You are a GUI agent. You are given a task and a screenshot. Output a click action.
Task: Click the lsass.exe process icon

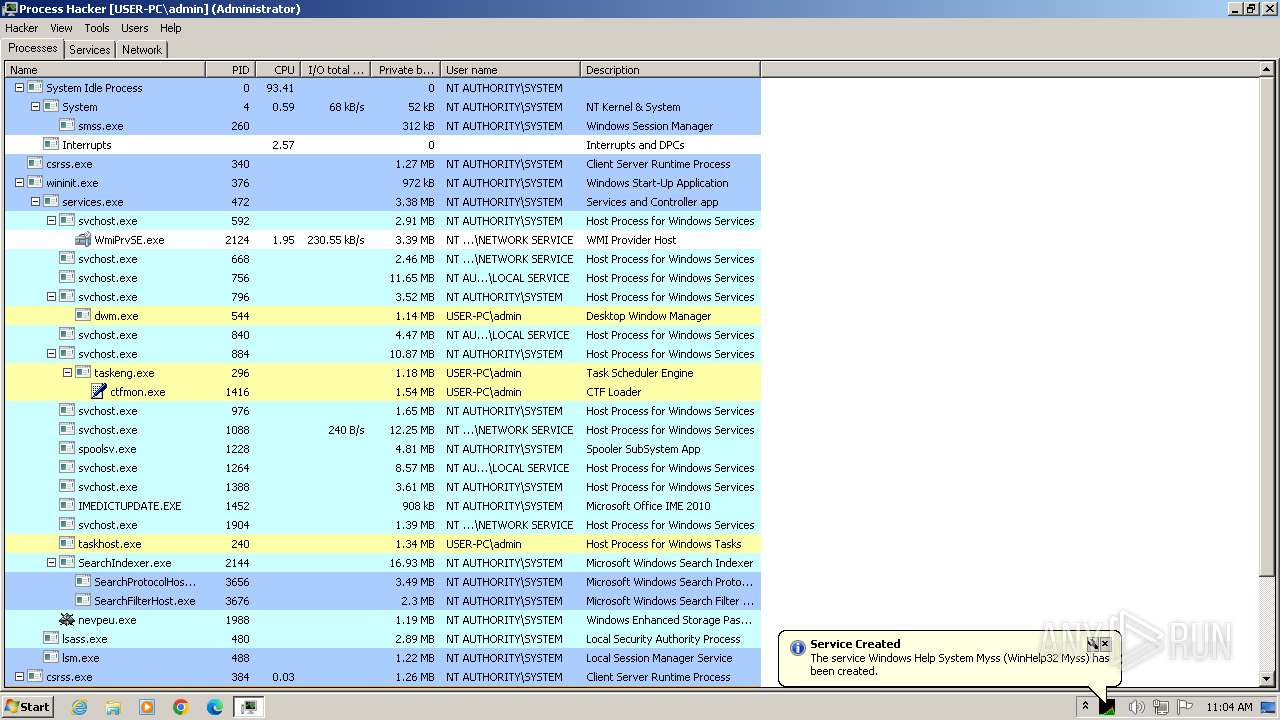pyautogui.click(x=51, y=639)
